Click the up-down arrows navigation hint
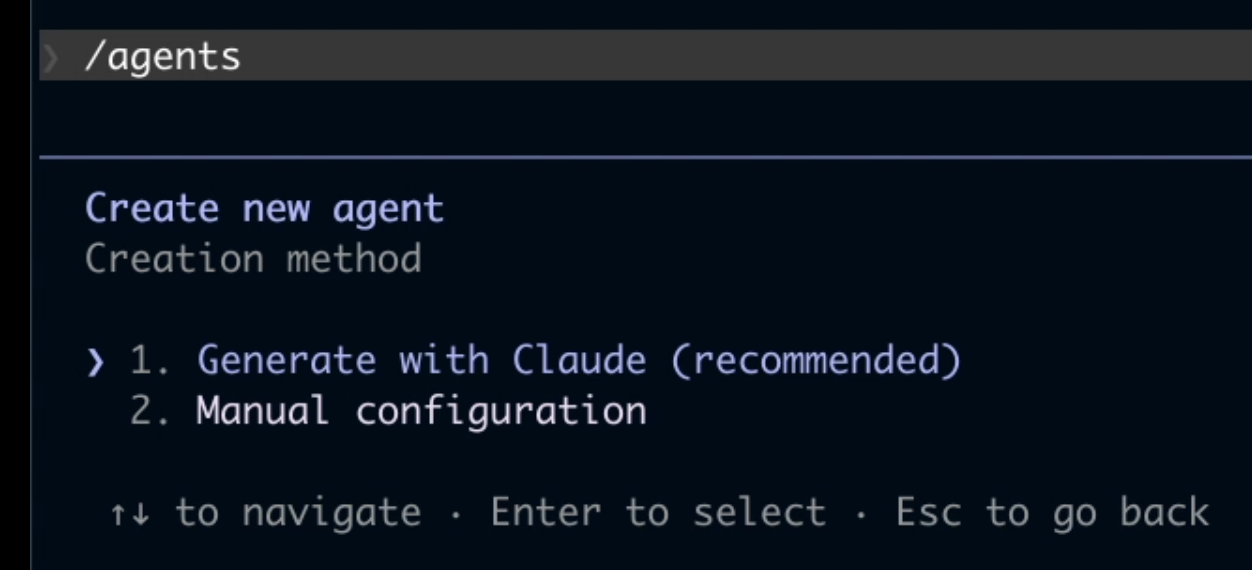Image resolution: width=1252 pixels, height=570 pixels. pos(131,514)
